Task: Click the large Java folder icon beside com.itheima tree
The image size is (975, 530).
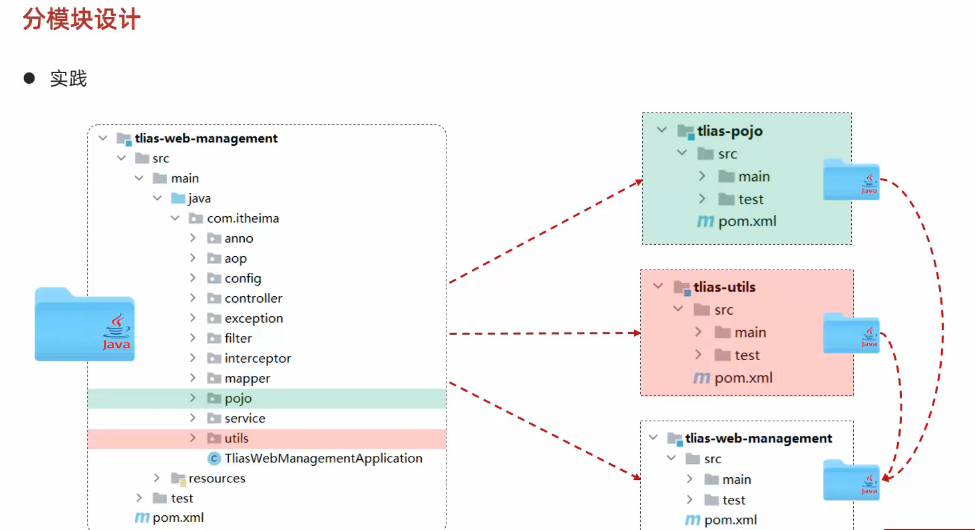Action: 85,324
